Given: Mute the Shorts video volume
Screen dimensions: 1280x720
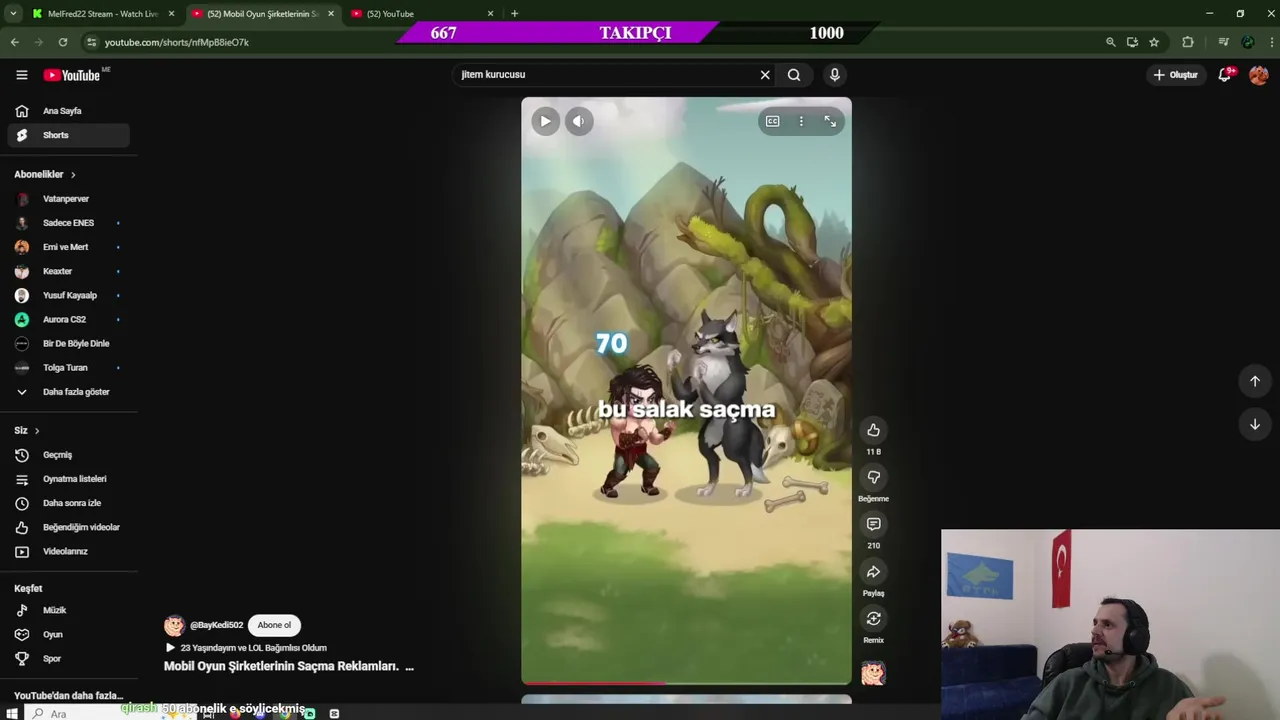Looking at the screenshot, I should coord(578,121).
